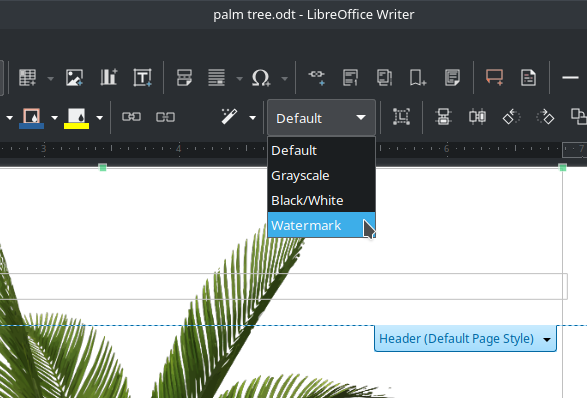Click the Header (Default Page Style) button
Screen dimensions: 587x398
point(465,338)
